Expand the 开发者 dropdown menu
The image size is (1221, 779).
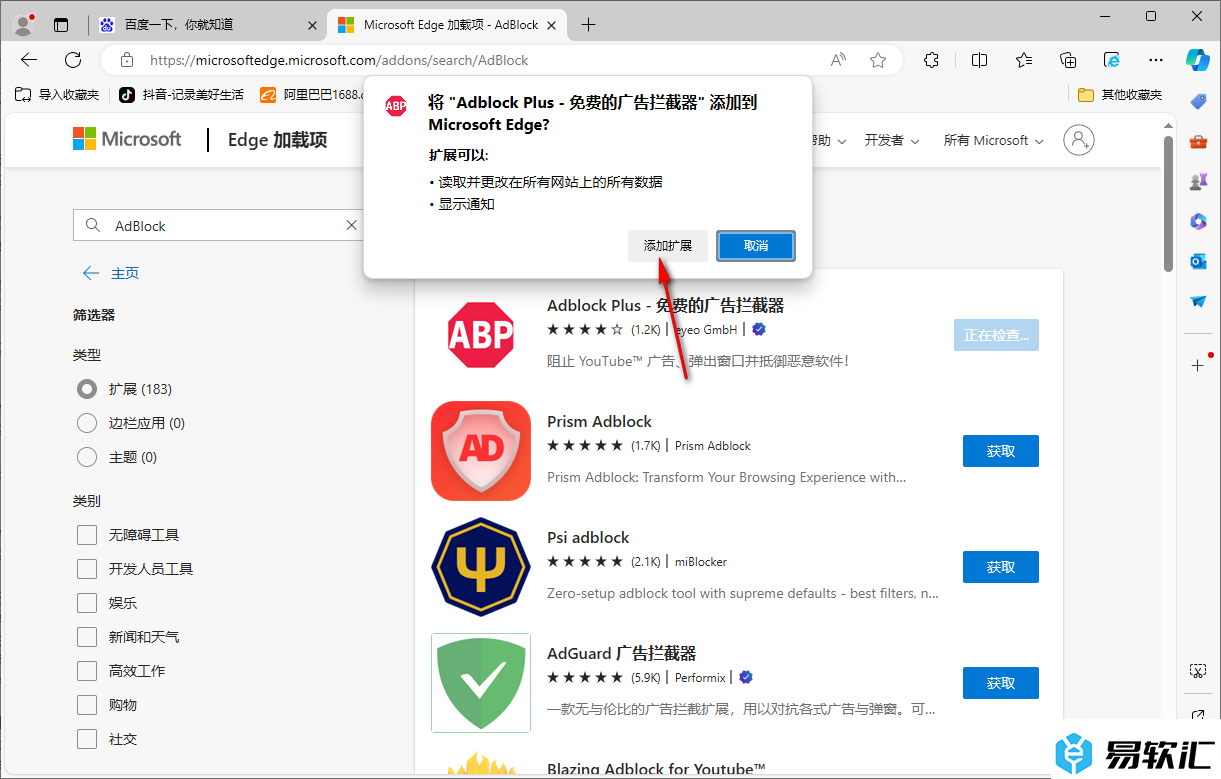click(891, 140)
